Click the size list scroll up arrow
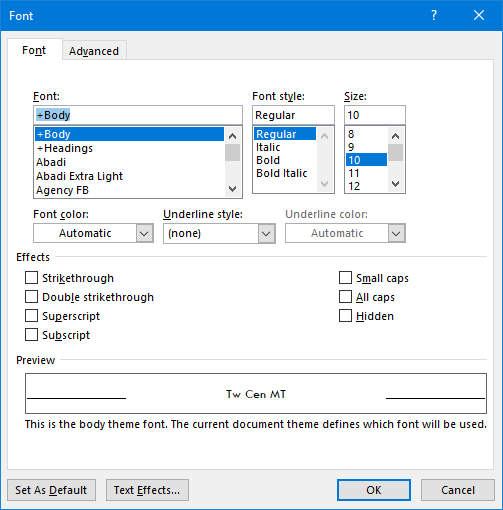 pos(396,136)
